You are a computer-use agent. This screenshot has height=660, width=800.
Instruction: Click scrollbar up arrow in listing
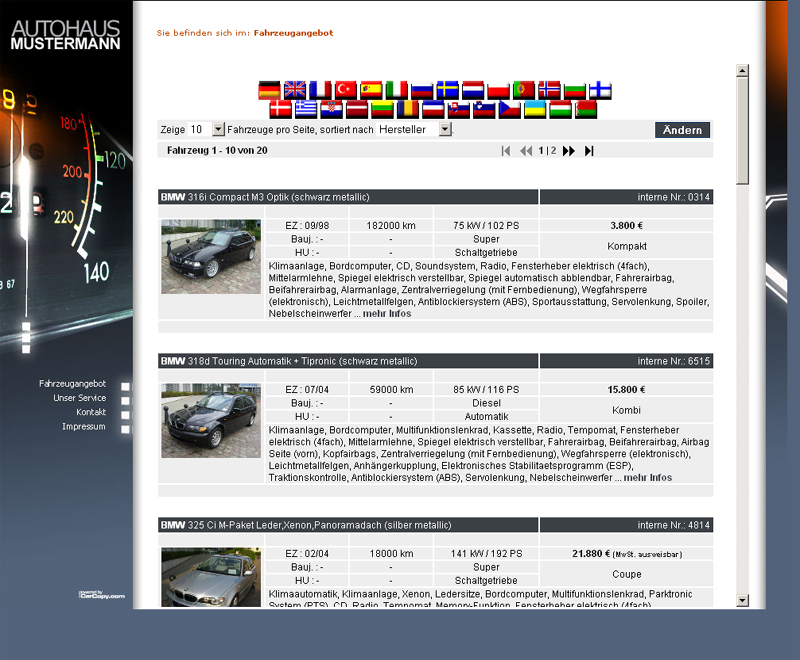pos(743,70)
